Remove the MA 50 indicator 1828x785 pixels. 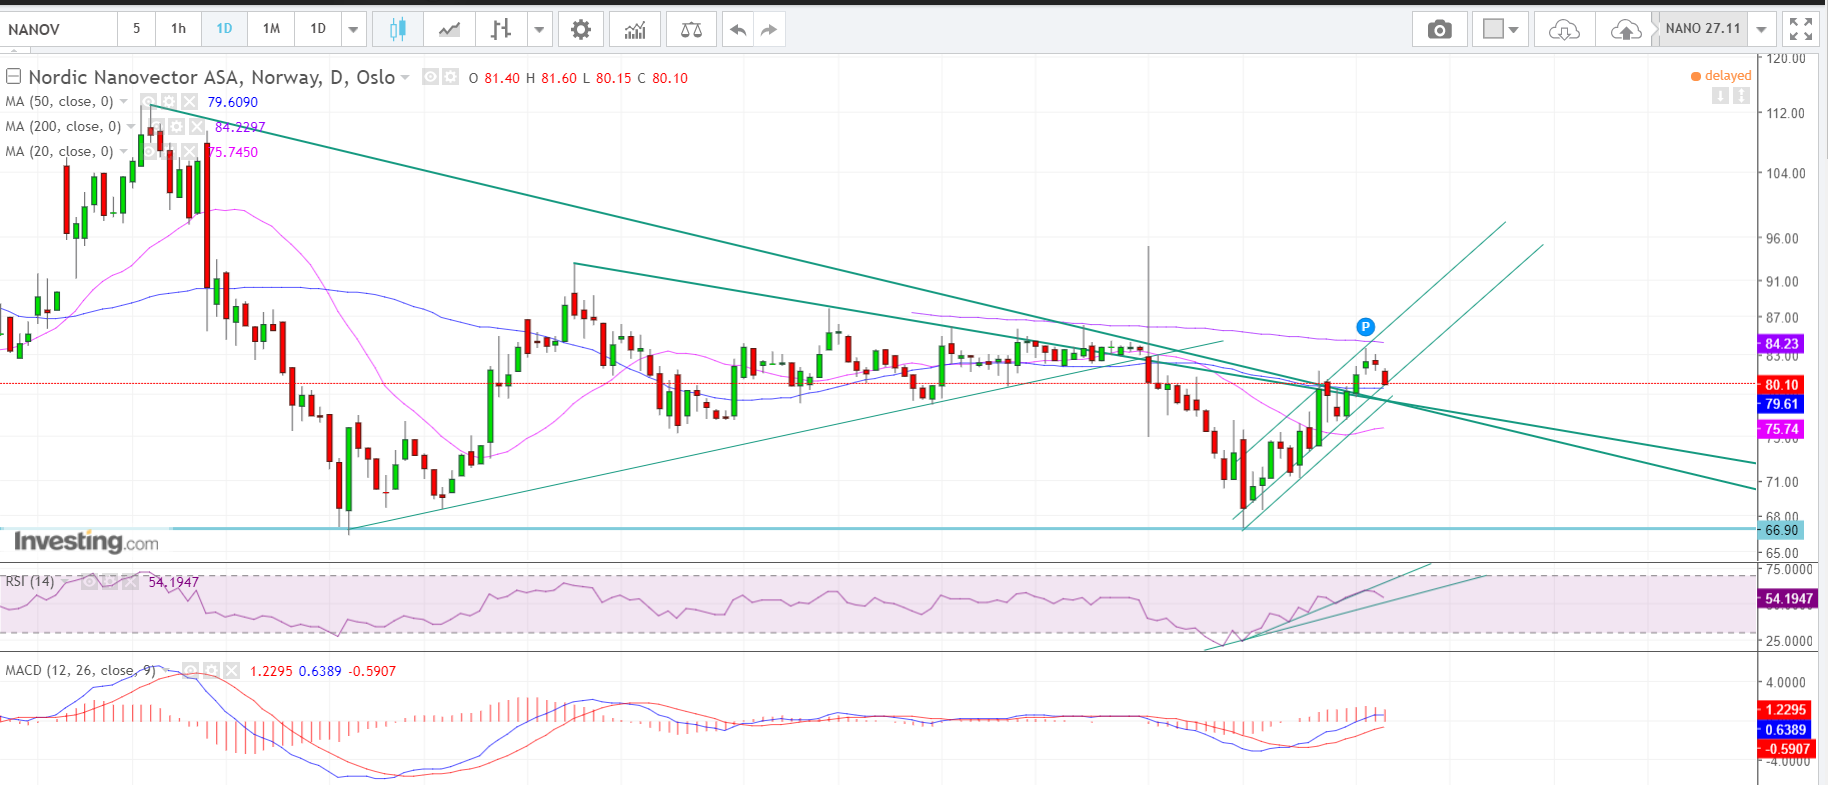click(189, 101)
